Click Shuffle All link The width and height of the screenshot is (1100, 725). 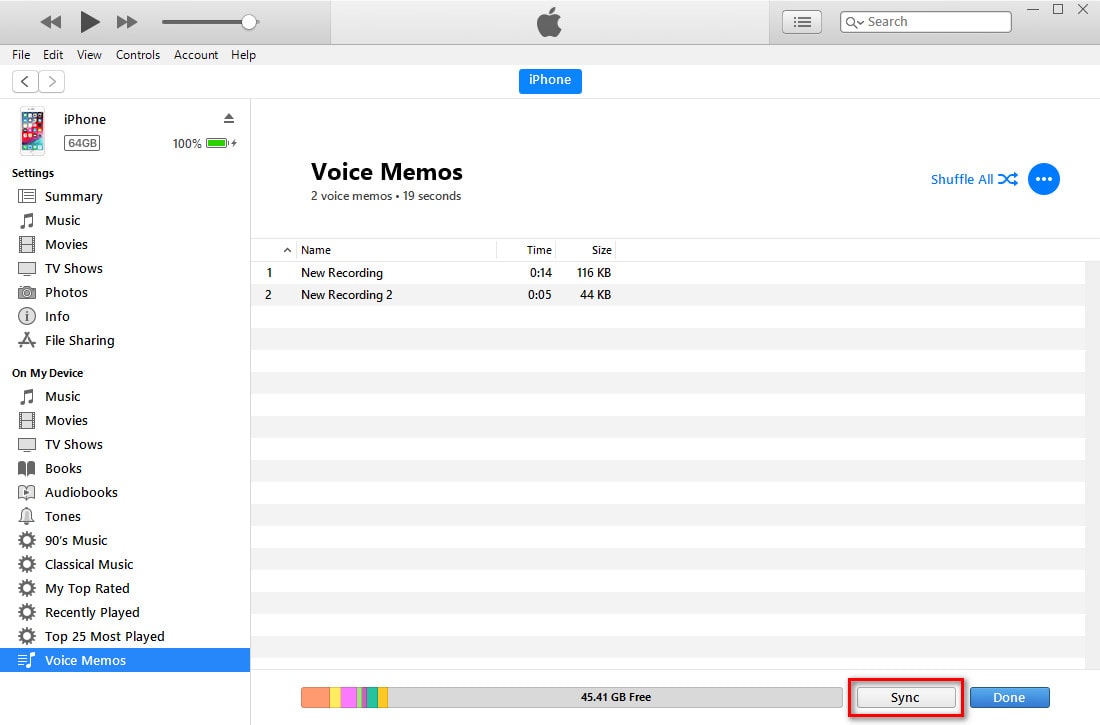tap(974, 179)
